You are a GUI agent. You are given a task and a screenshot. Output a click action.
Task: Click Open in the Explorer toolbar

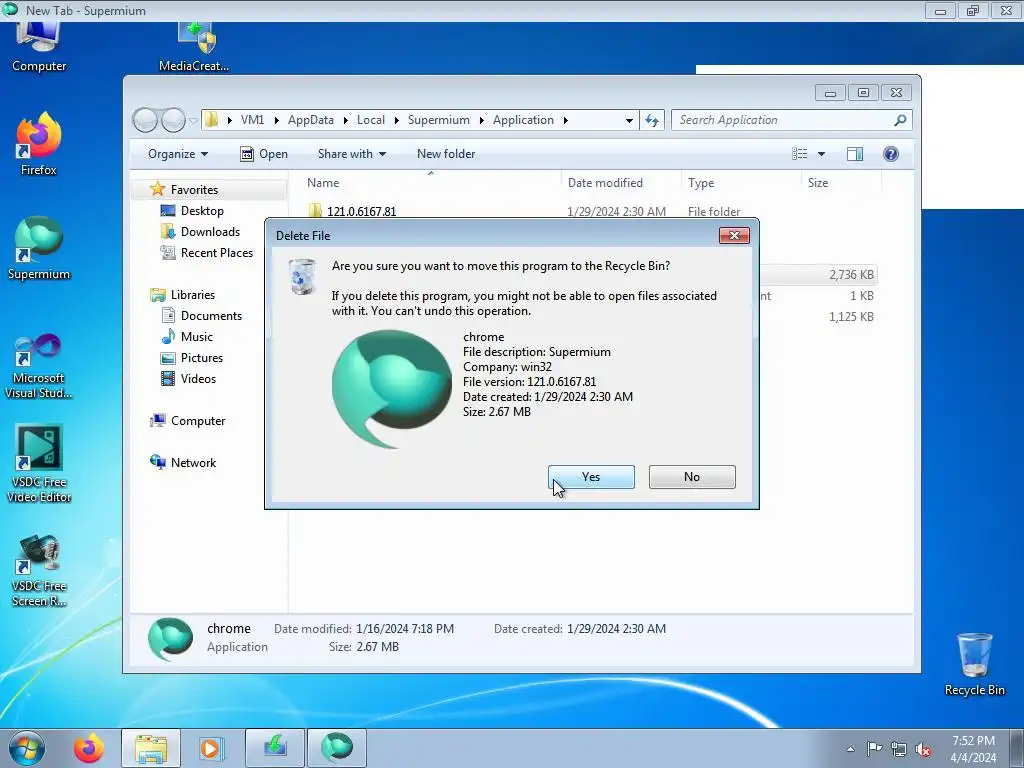[x=264, y=154]
